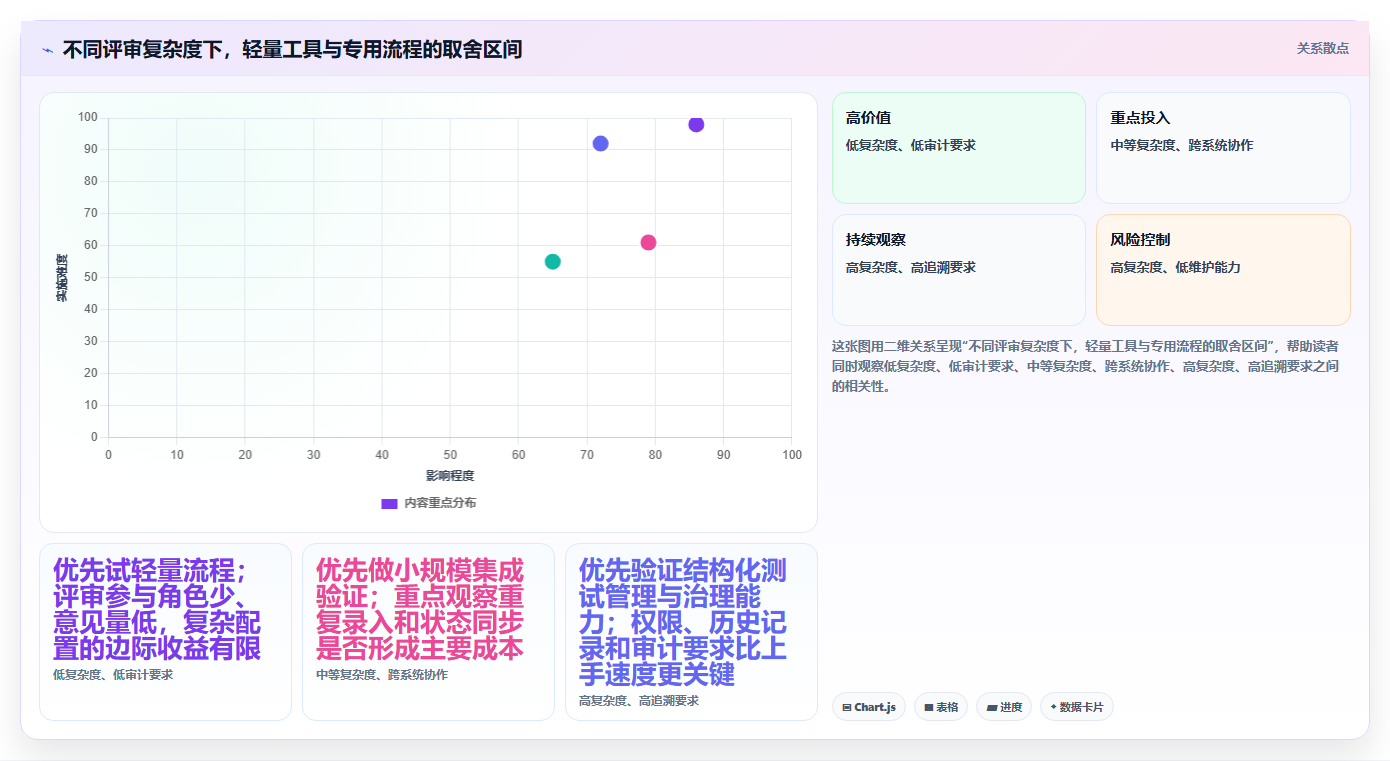1390x761 pixels.
Task: Open the 重点投入 card
Action: tap(1223, 148)
